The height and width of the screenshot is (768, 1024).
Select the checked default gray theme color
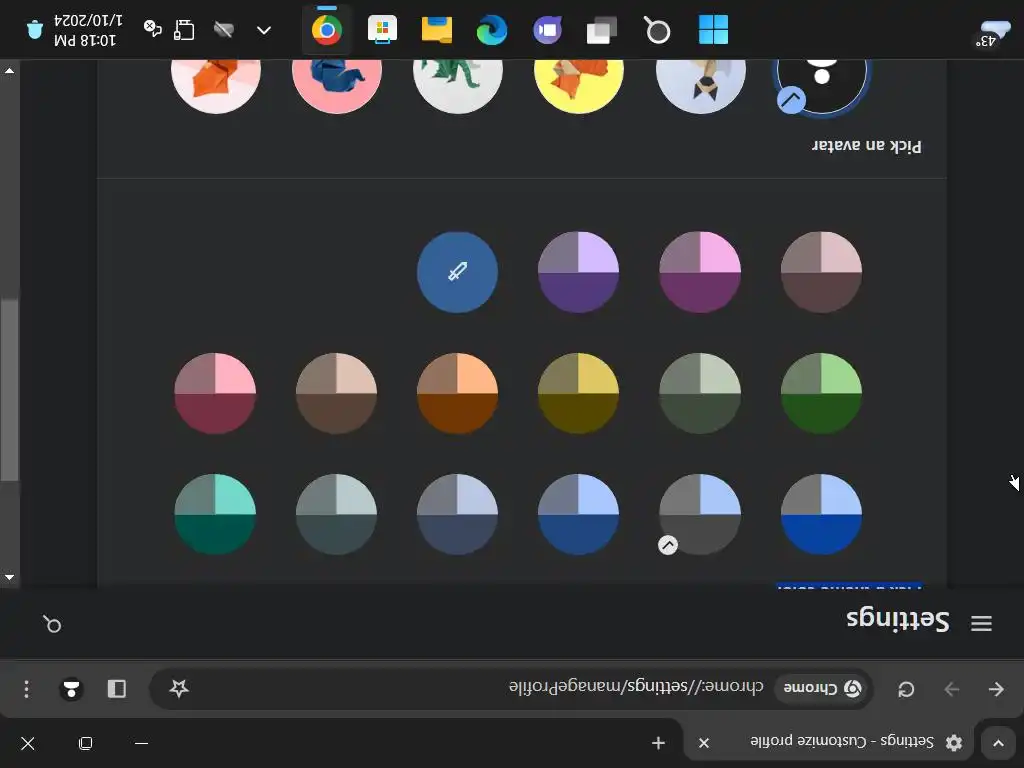[700, 515]
